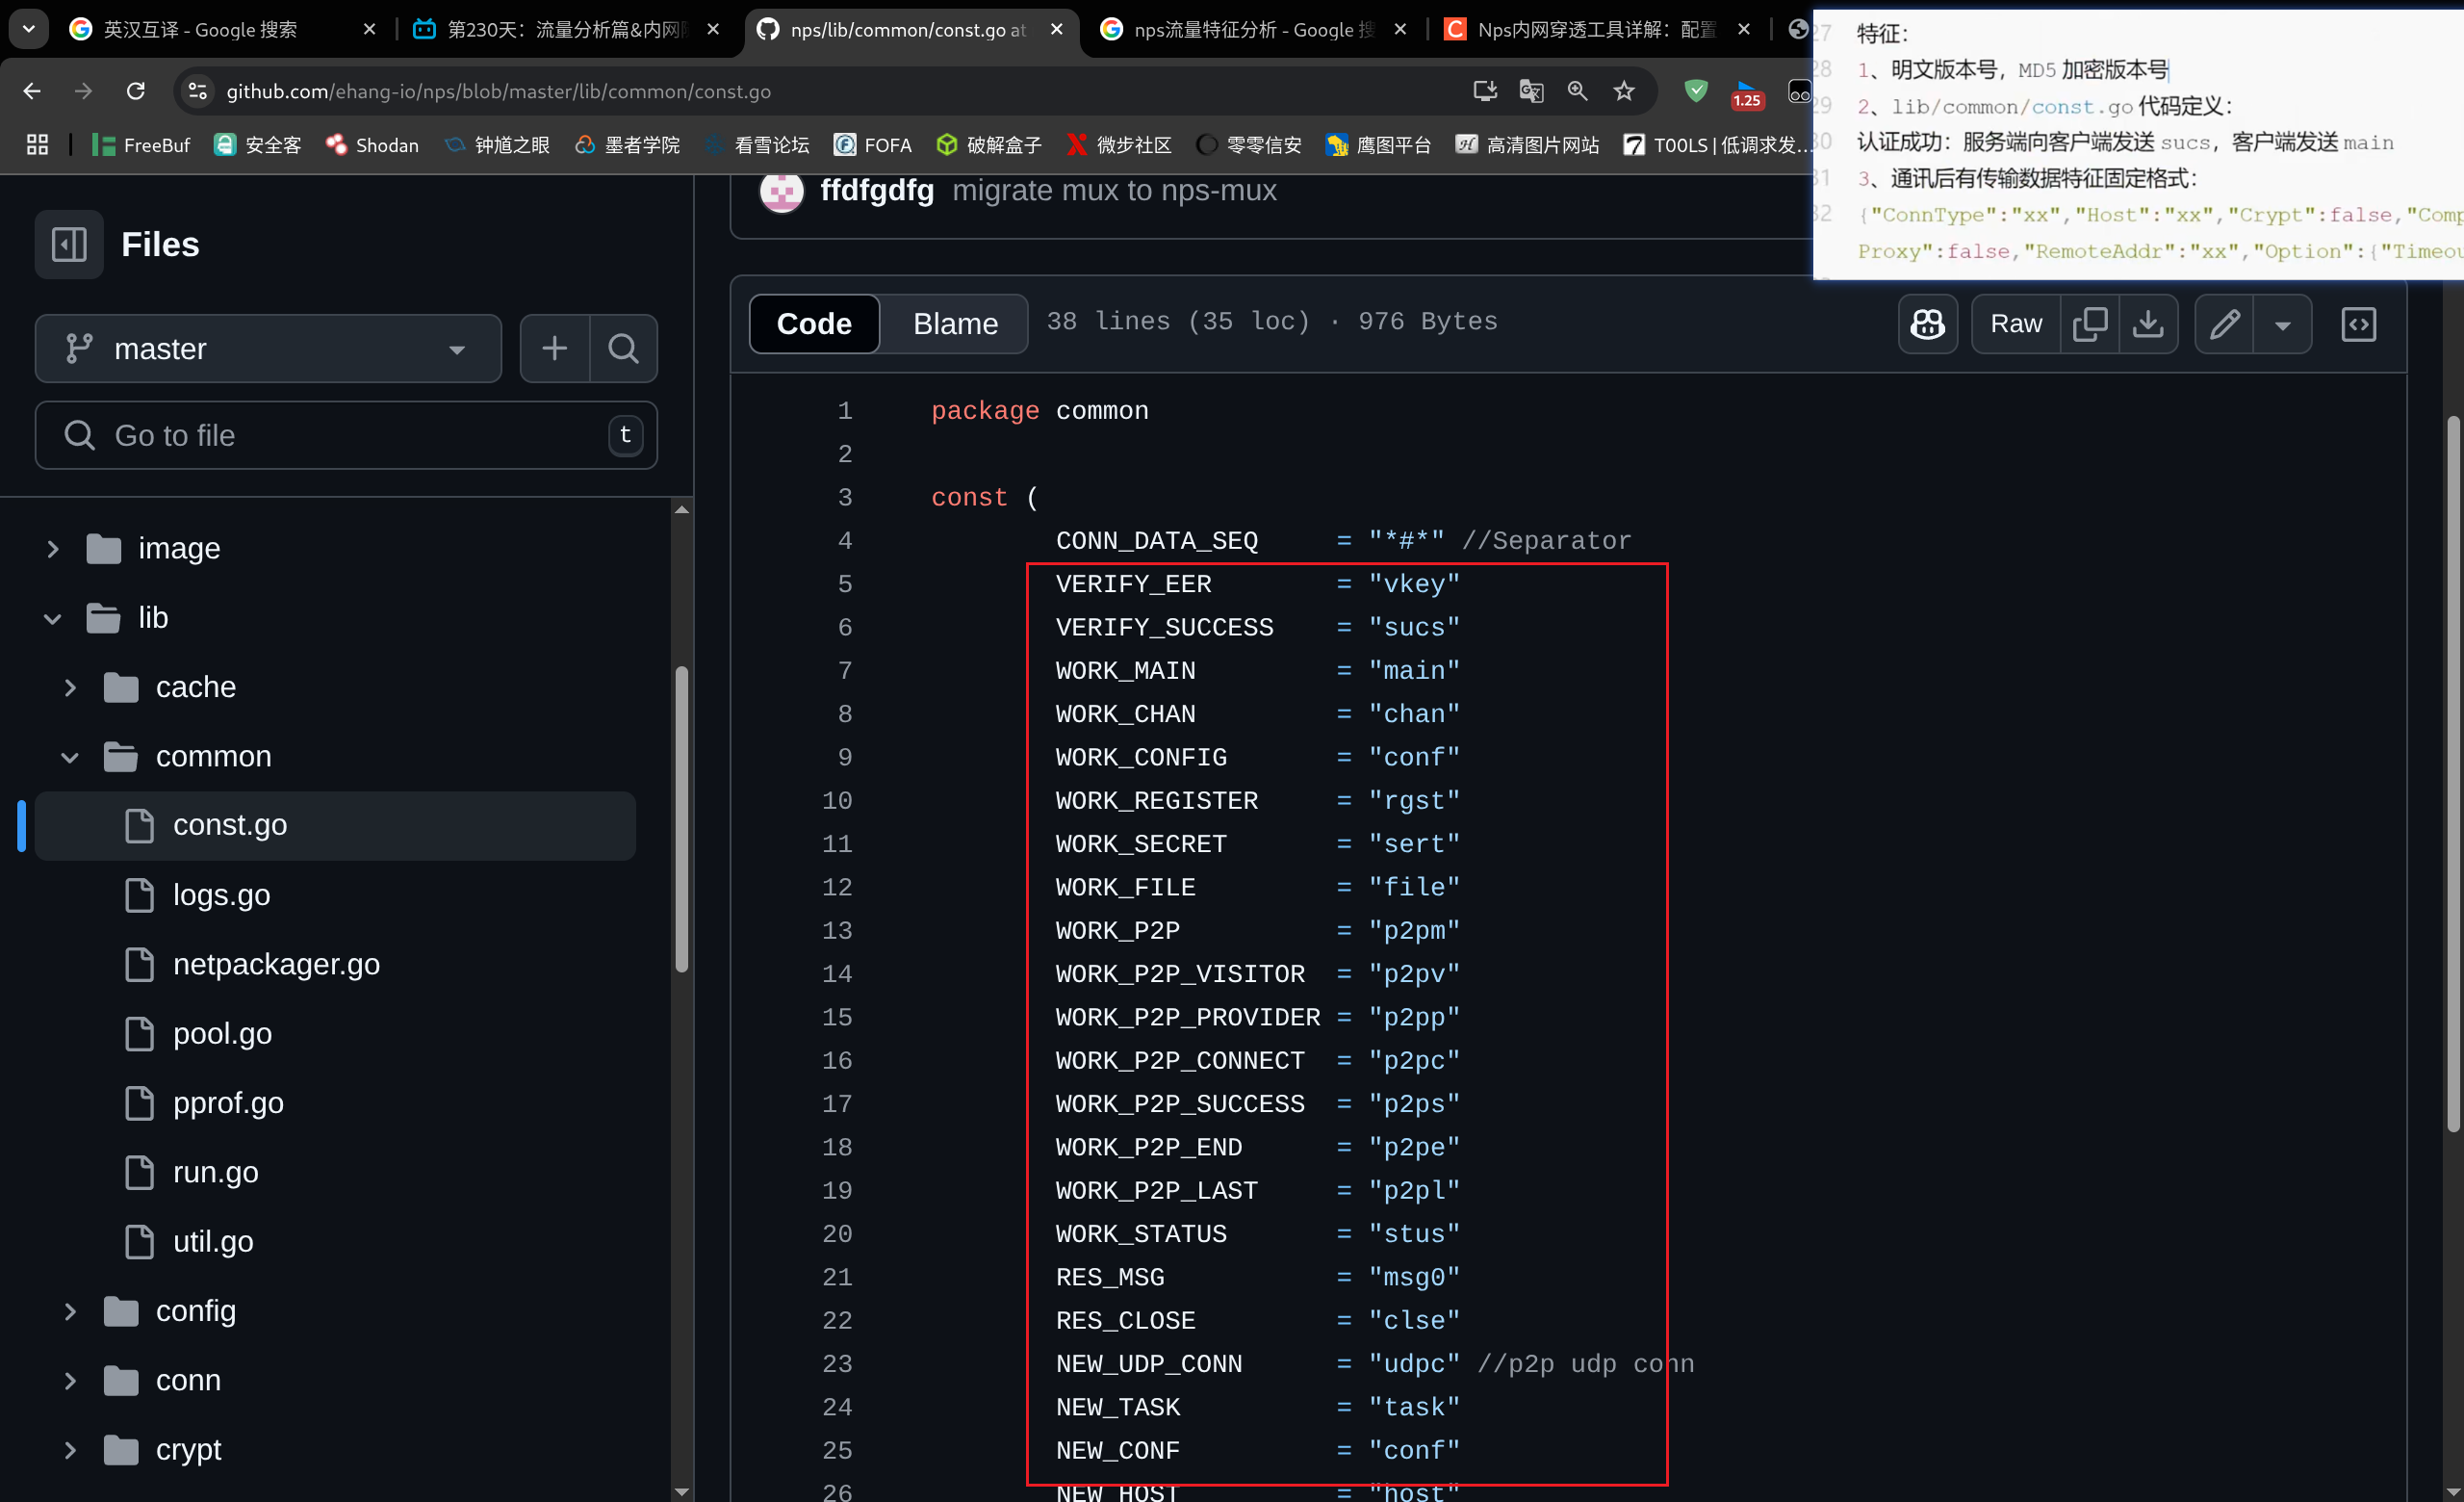The image size is (2464, 1502).
Task: Bookmark page with star icon
Action: pos(1624,91)
